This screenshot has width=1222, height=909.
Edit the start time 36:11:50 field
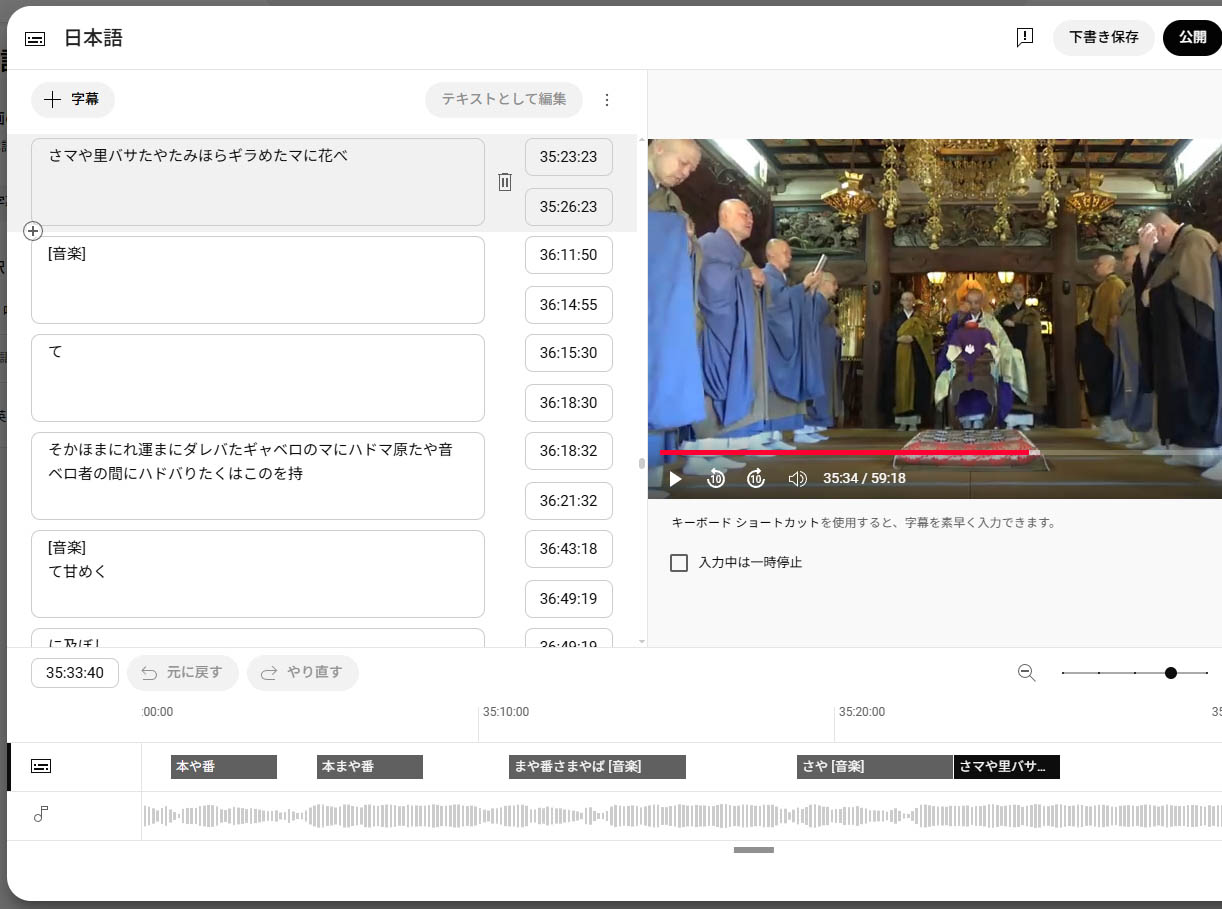(x=569, y=255)
